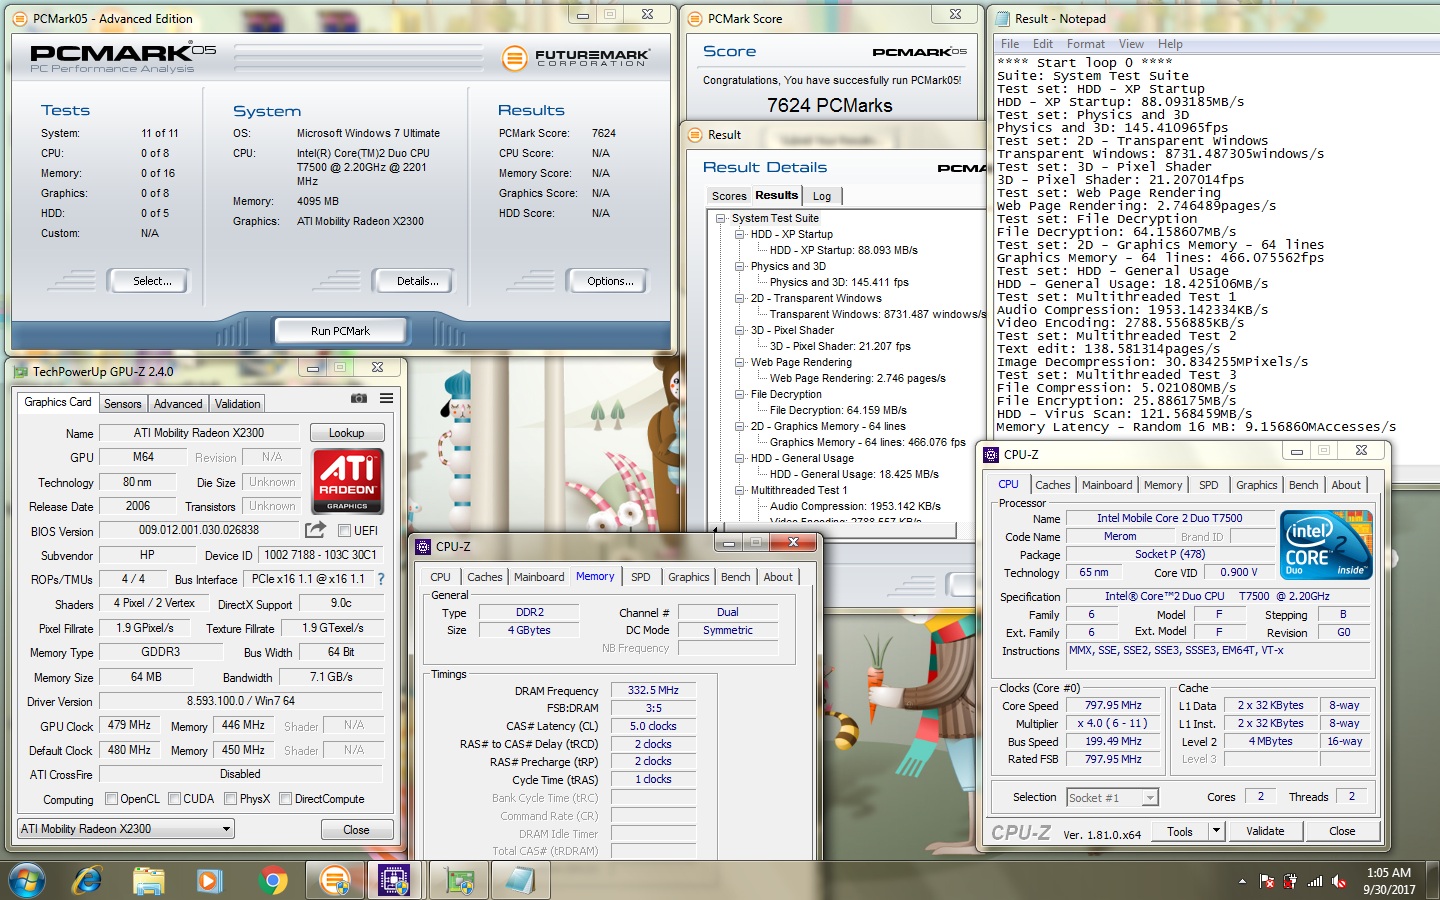
Task: Open the GPU-Z hamburger menu icon
Action: point(386,398)
